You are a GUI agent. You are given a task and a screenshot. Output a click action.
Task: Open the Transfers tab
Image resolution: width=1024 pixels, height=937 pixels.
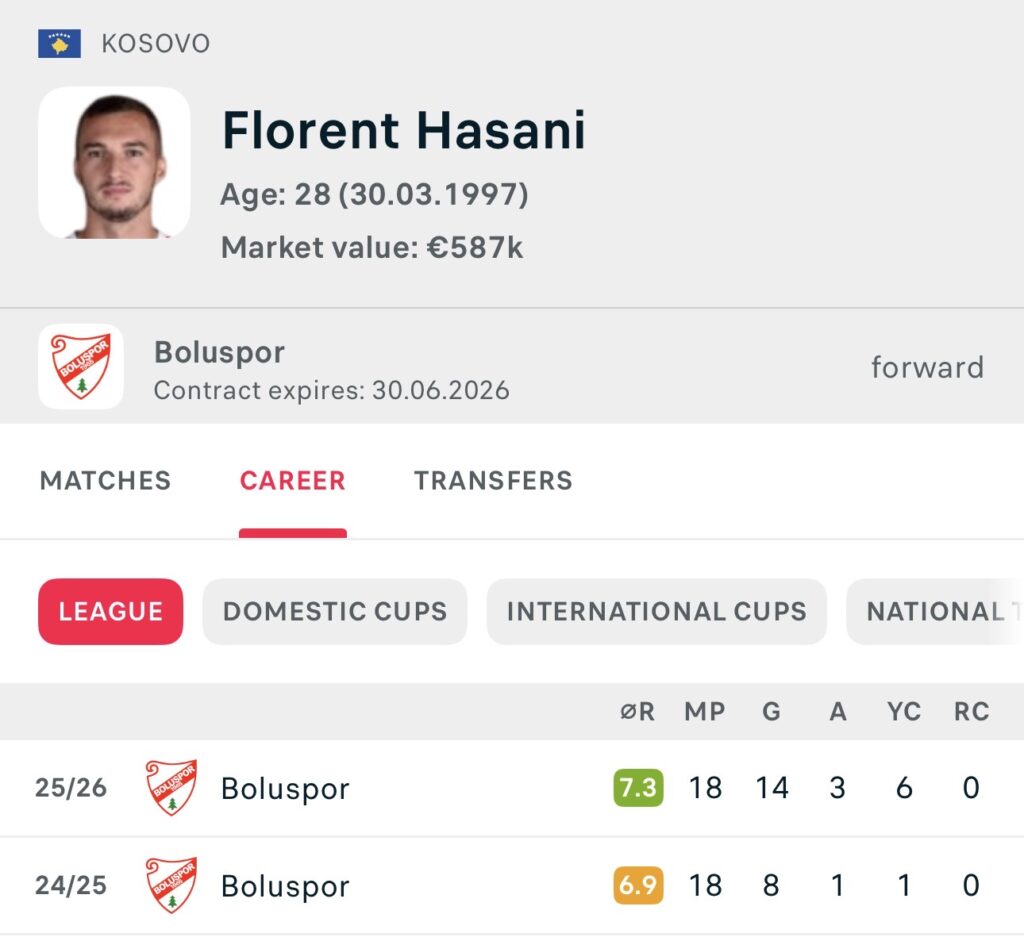click(x=493, y=481)
